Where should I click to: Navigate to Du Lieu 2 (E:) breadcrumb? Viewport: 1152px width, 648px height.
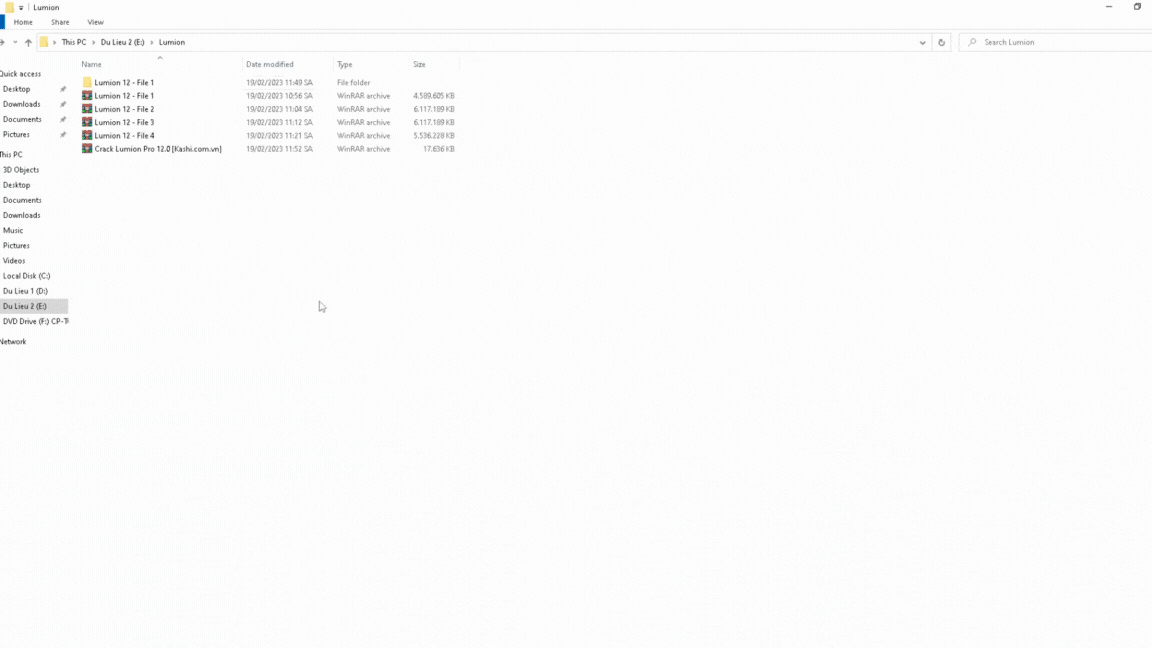(x=122, y=43)
